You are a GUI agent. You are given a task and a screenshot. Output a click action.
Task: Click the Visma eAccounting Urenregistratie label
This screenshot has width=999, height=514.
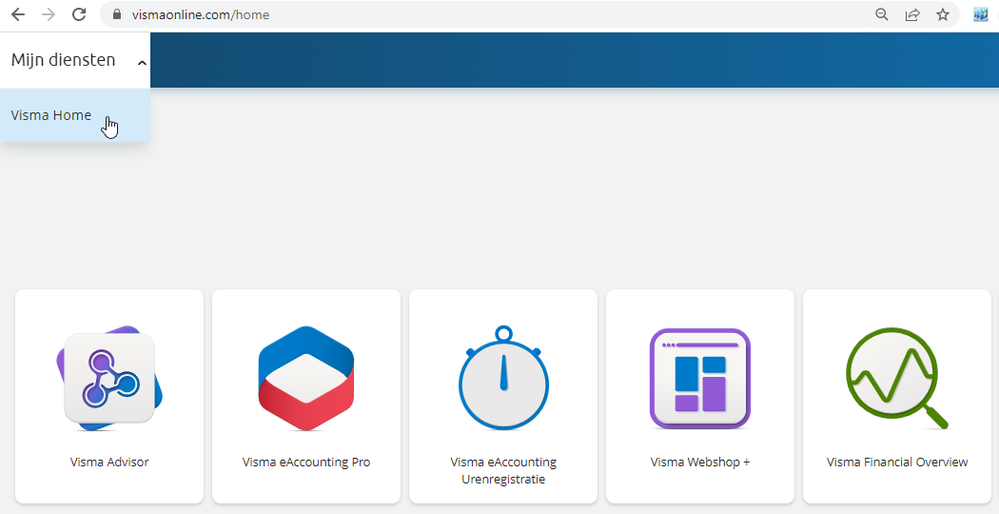503,471
